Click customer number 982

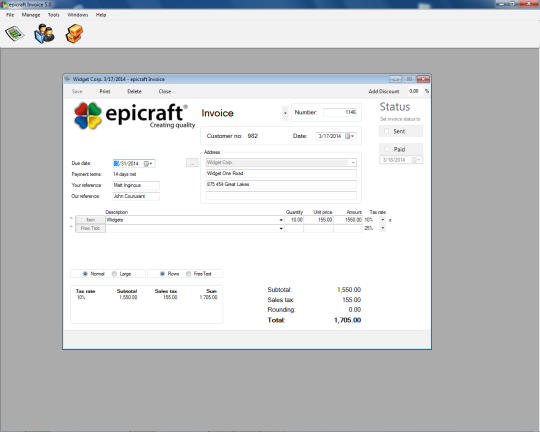(252, 136)
